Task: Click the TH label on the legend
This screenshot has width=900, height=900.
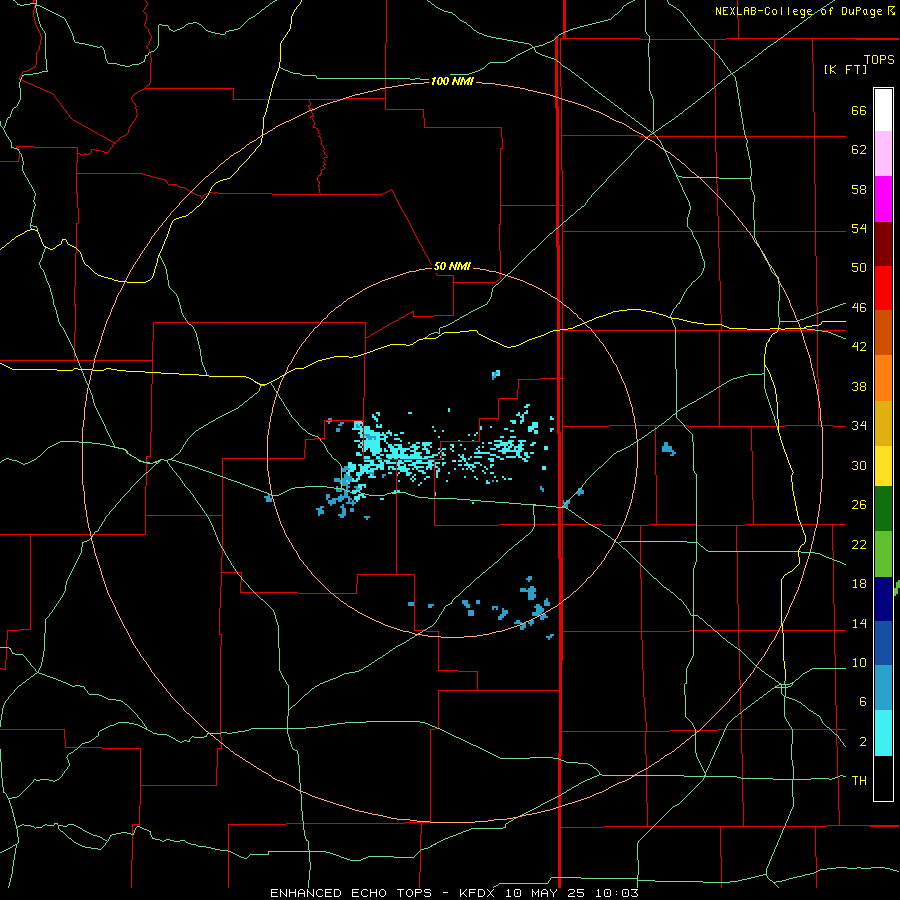Action: [x=859, y=781]
